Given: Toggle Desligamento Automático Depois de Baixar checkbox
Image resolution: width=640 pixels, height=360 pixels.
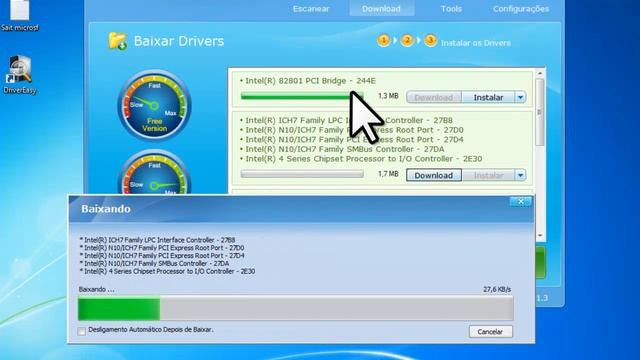Looking at the screenshot, I should 82,331.
